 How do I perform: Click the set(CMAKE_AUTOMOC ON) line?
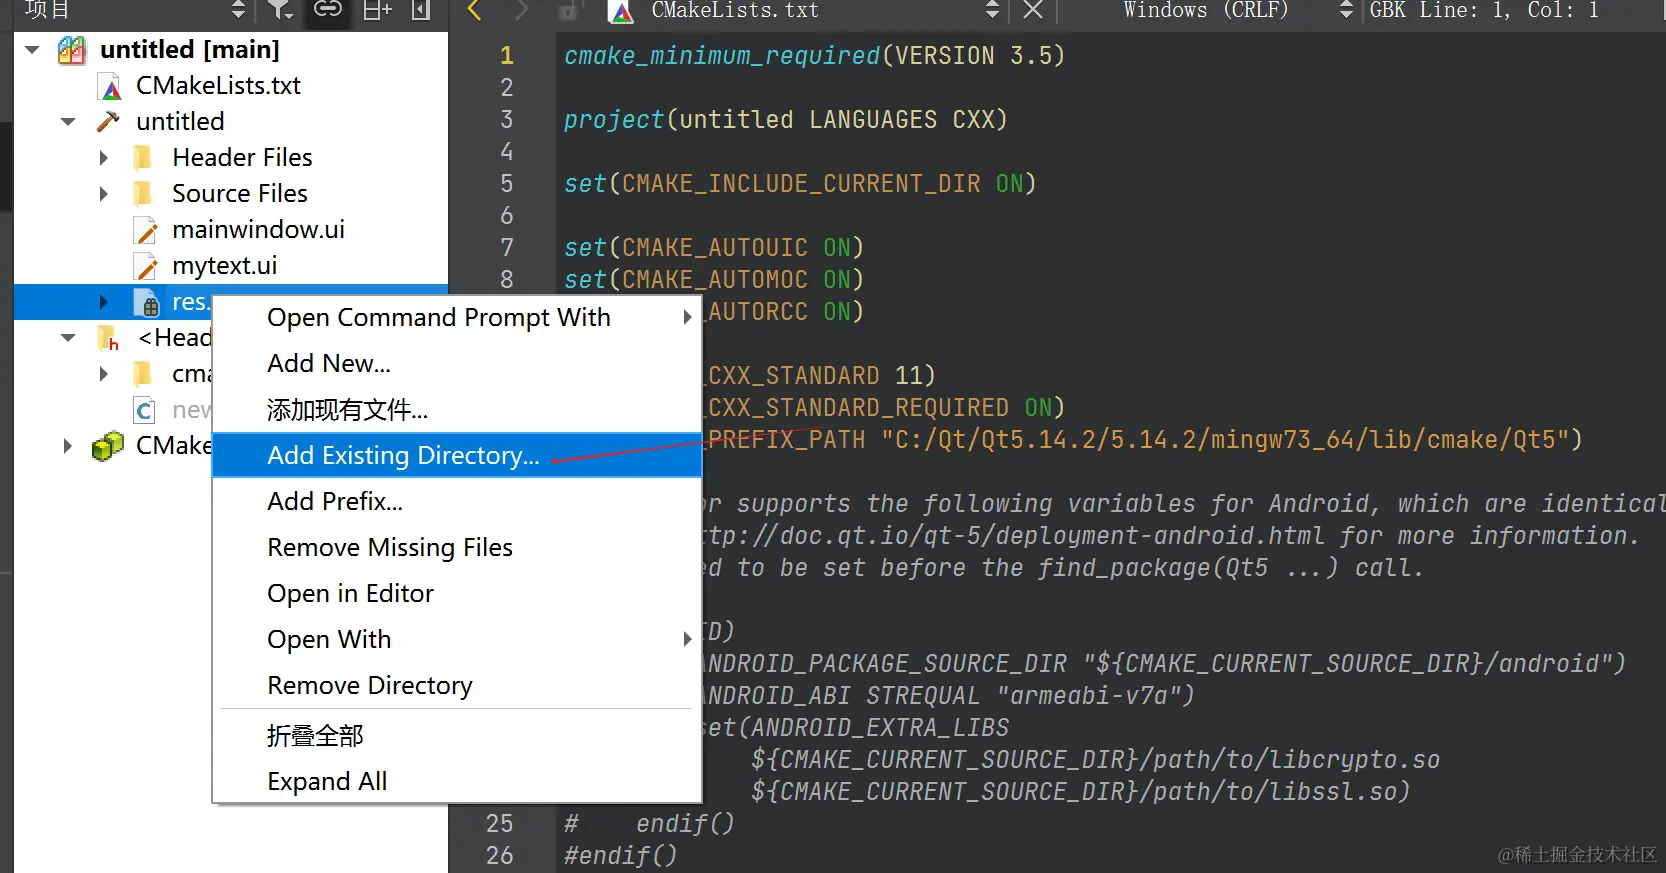(713, 279)
